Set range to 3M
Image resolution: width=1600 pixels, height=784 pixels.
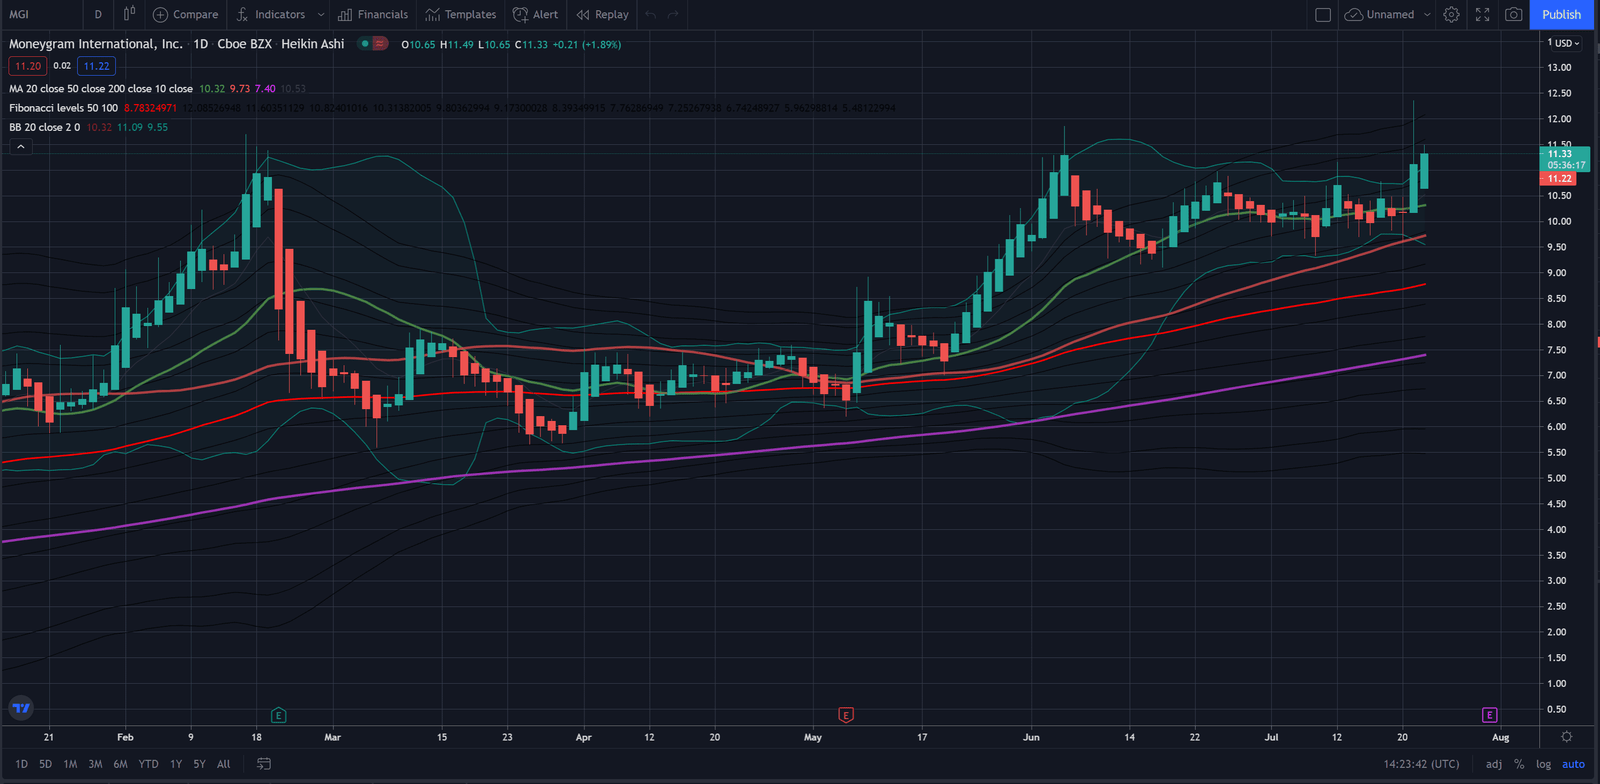pos(95,764)
